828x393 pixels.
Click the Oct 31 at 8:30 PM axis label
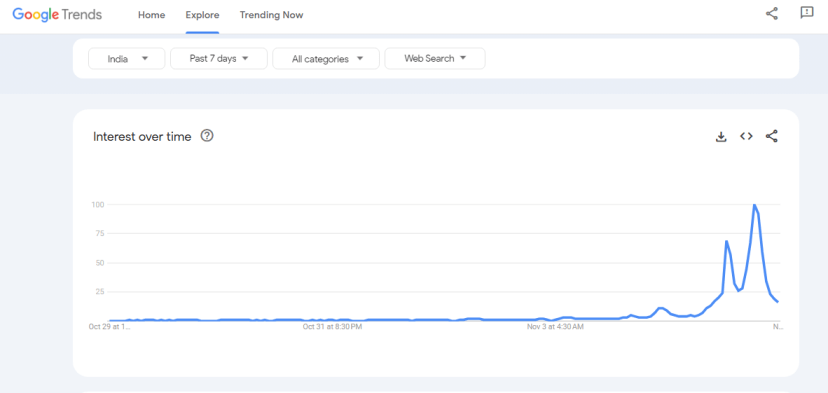[332, 327]
